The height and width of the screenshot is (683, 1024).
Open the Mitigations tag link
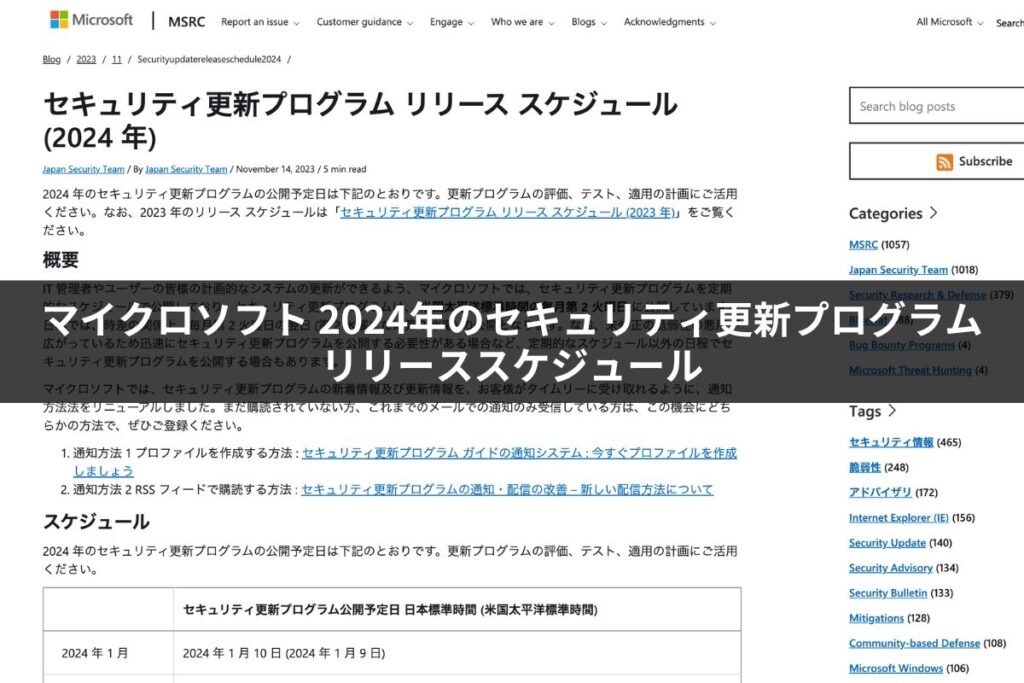[x=876, y=618]
